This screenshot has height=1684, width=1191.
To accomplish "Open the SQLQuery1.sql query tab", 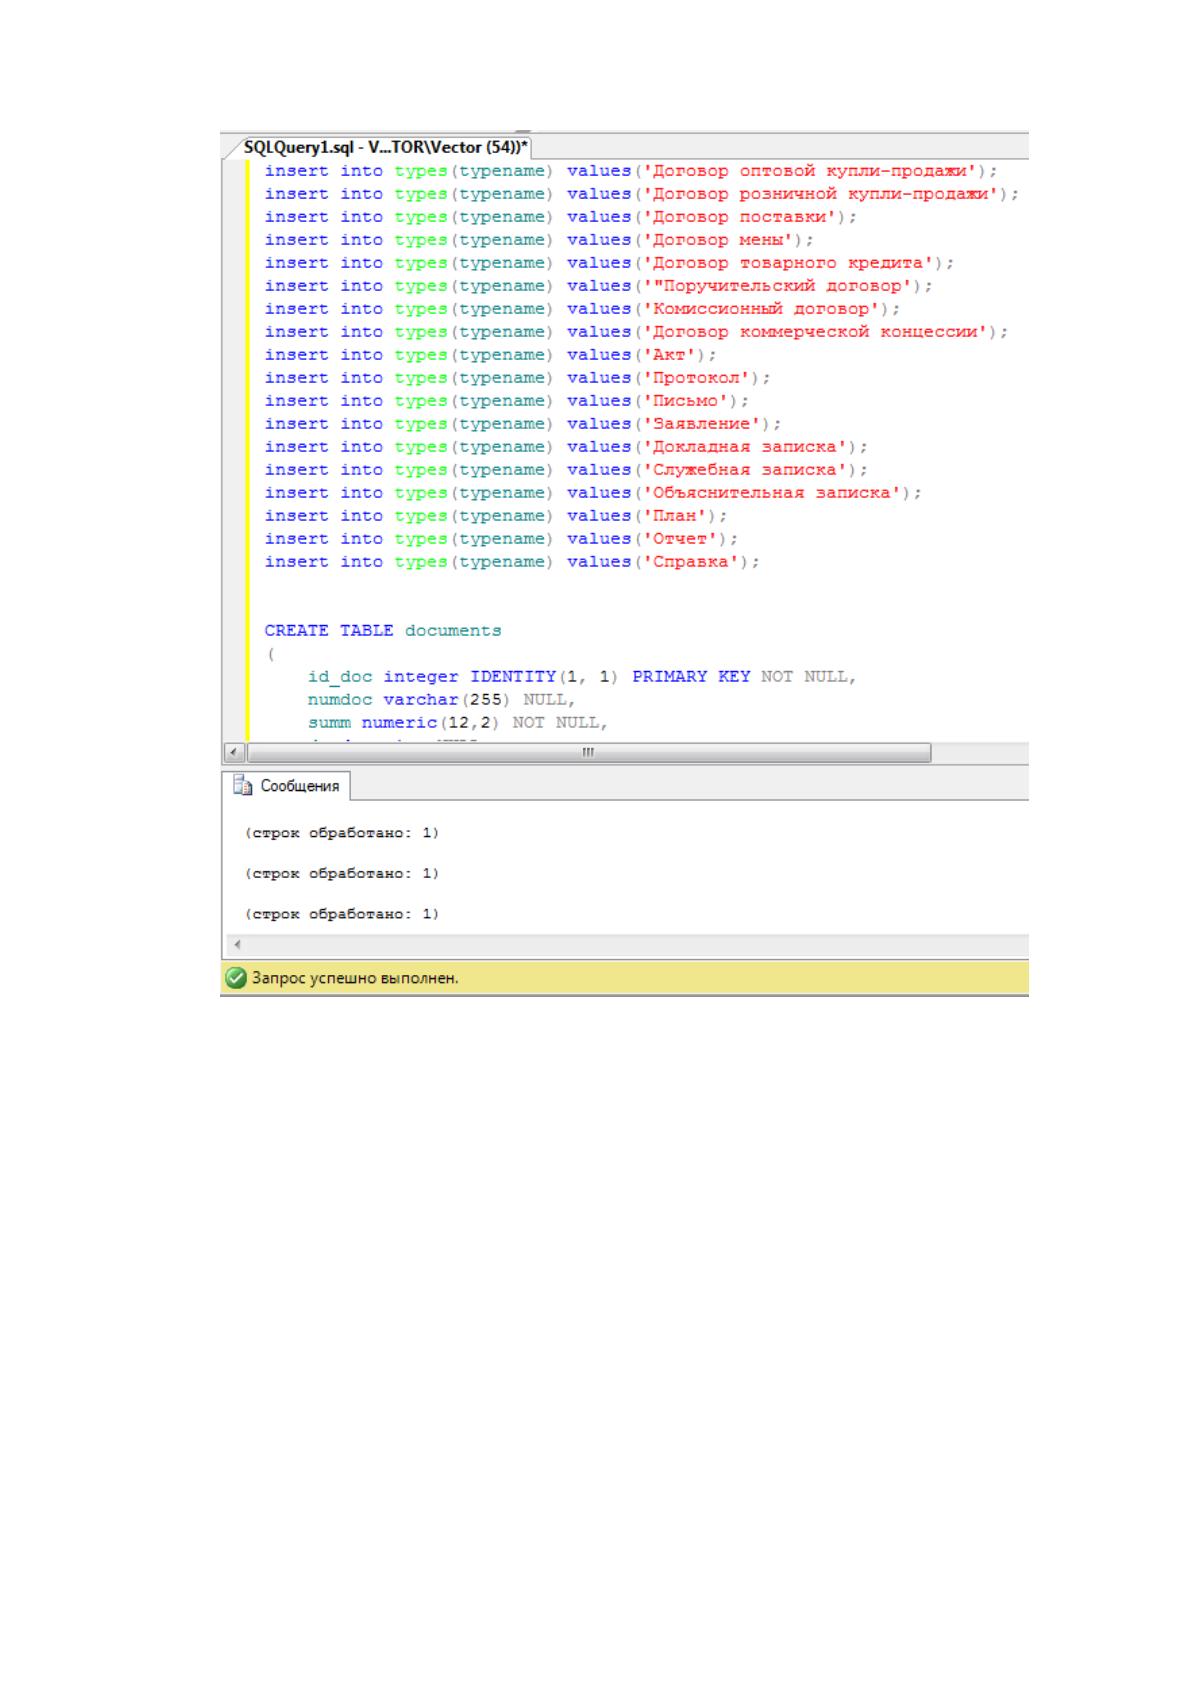I will pos(386,147).
